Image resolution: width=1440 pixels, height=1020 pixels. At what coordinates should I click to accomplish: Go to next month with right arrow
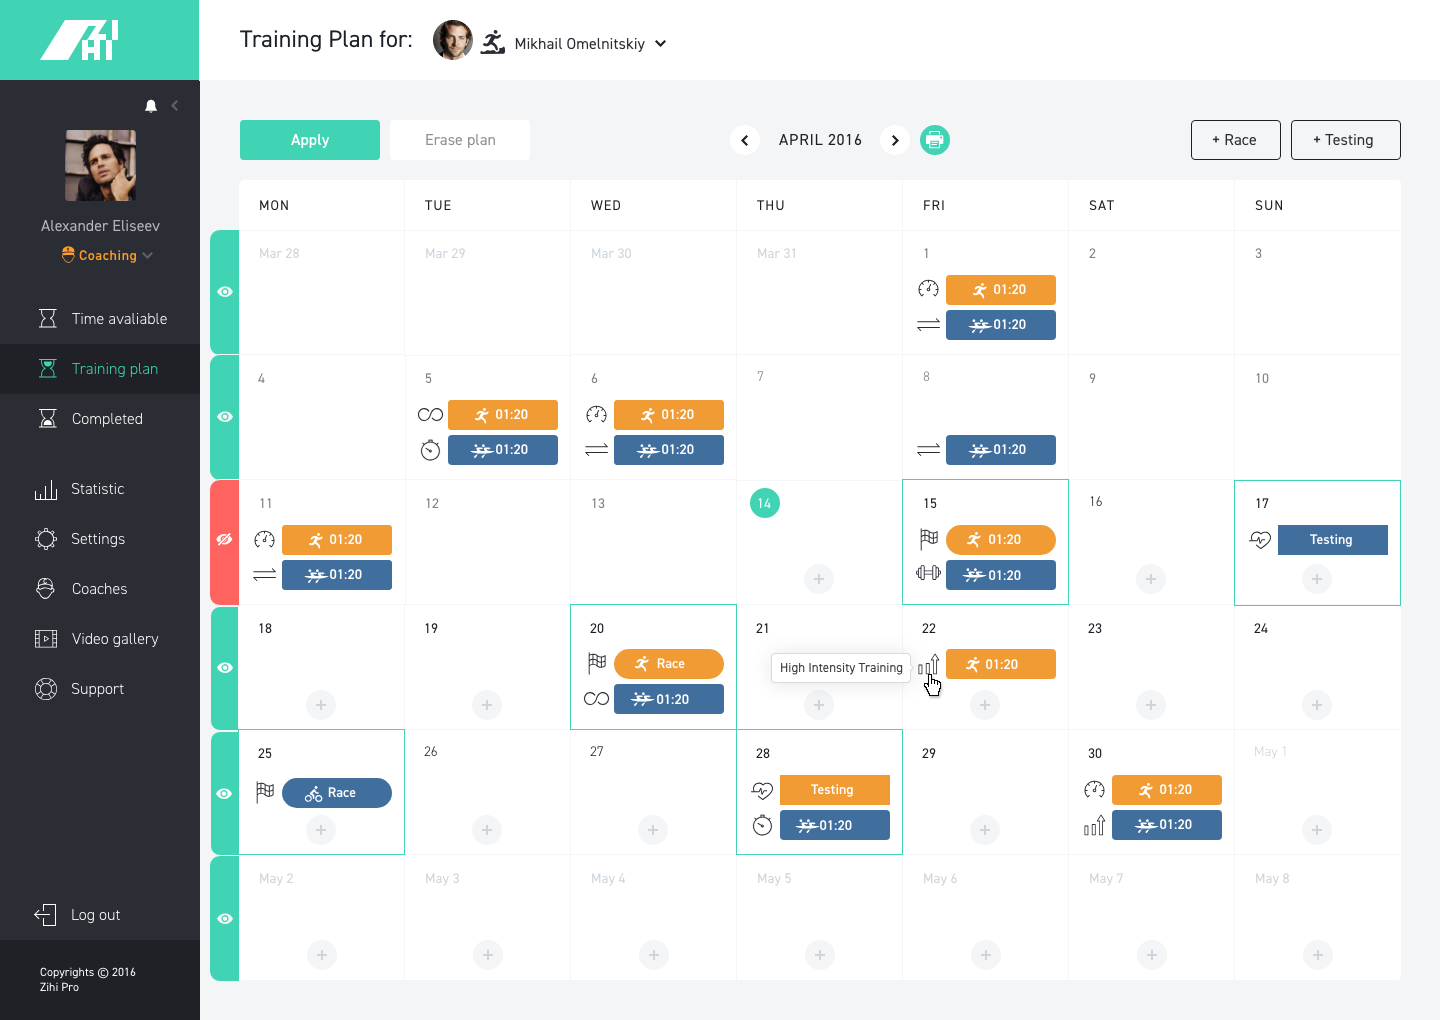tap(895, 140)
